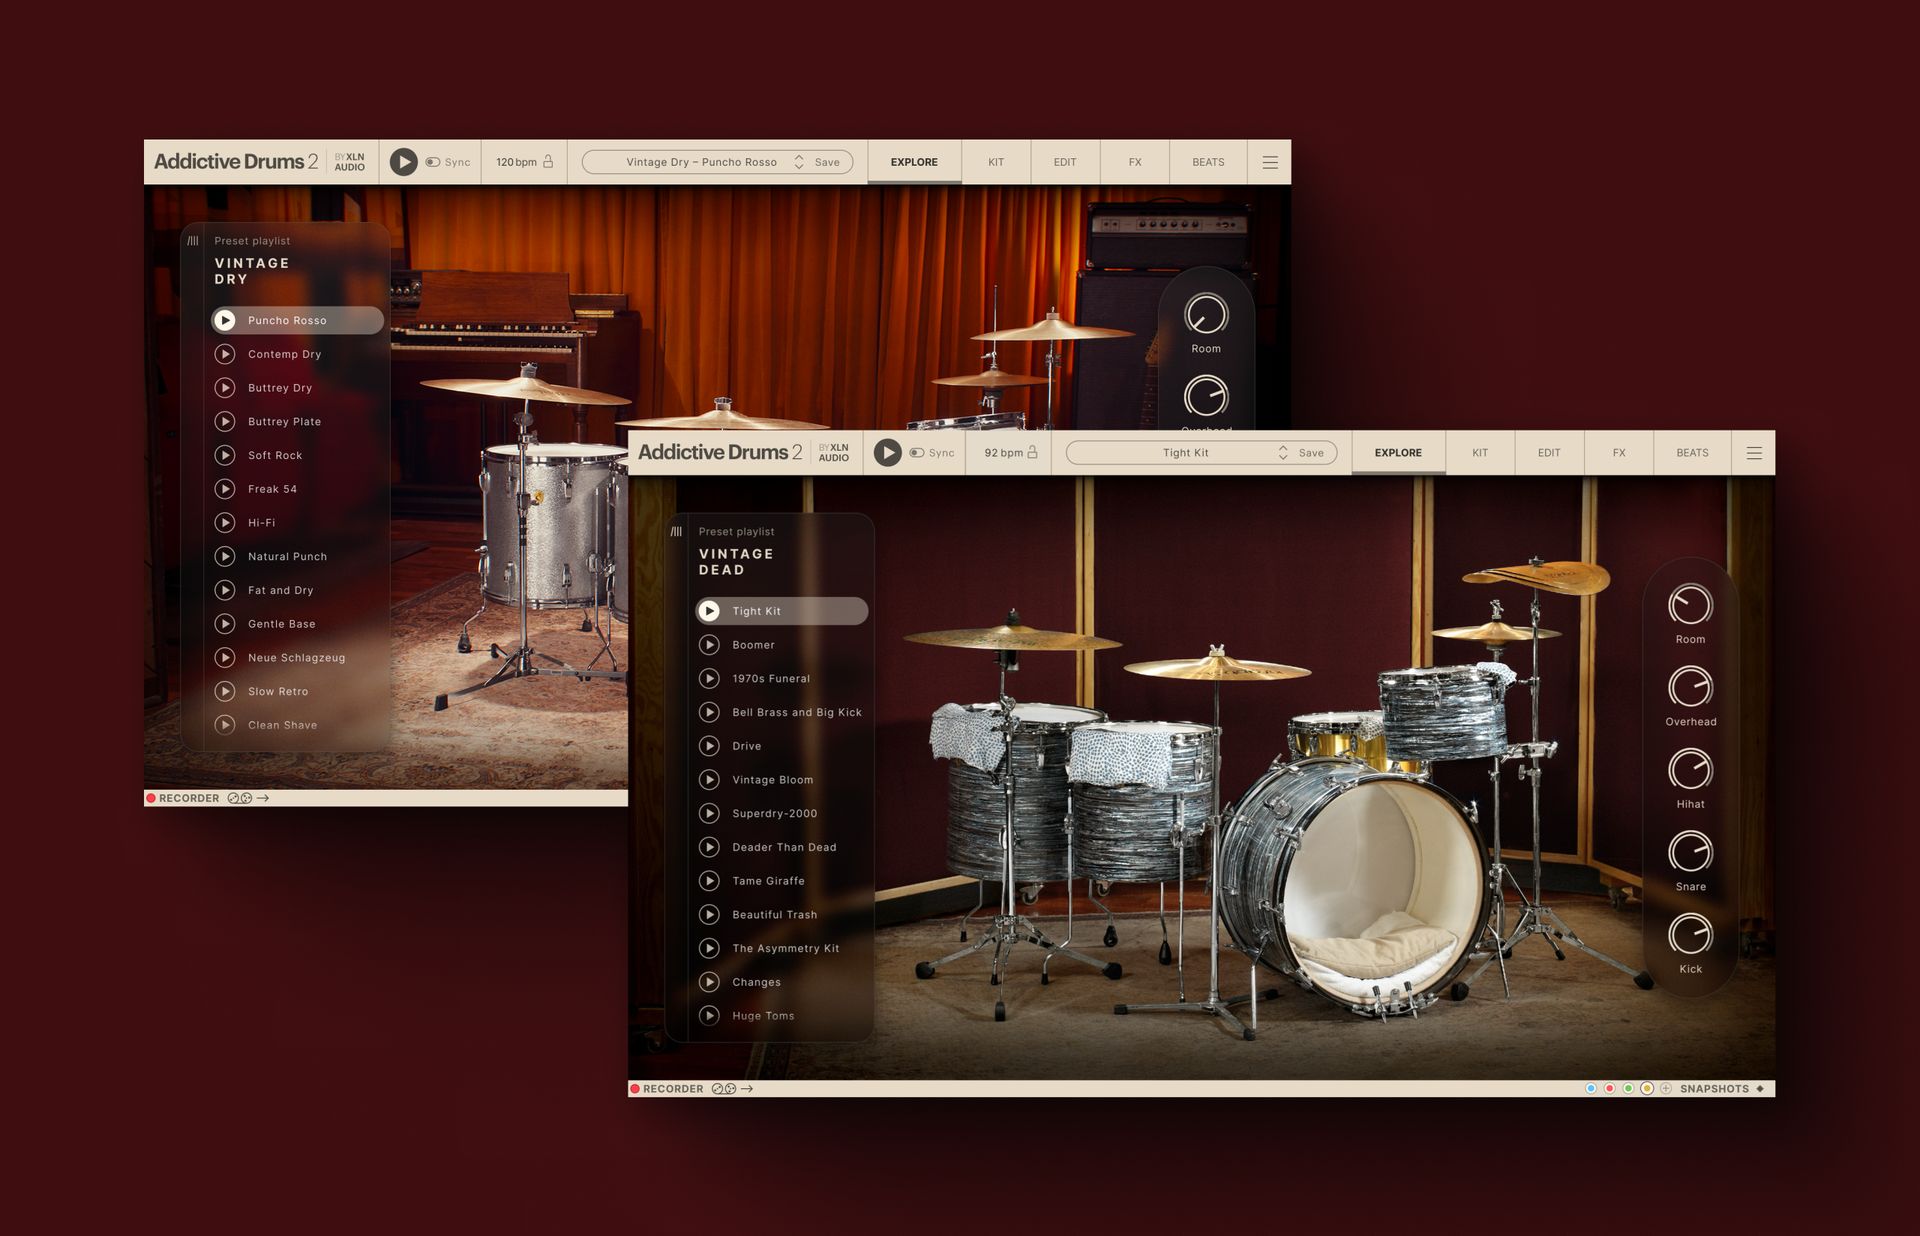Open FX tab in front window
This screenshot has width=1920, height=1236.
(1619, 453)
